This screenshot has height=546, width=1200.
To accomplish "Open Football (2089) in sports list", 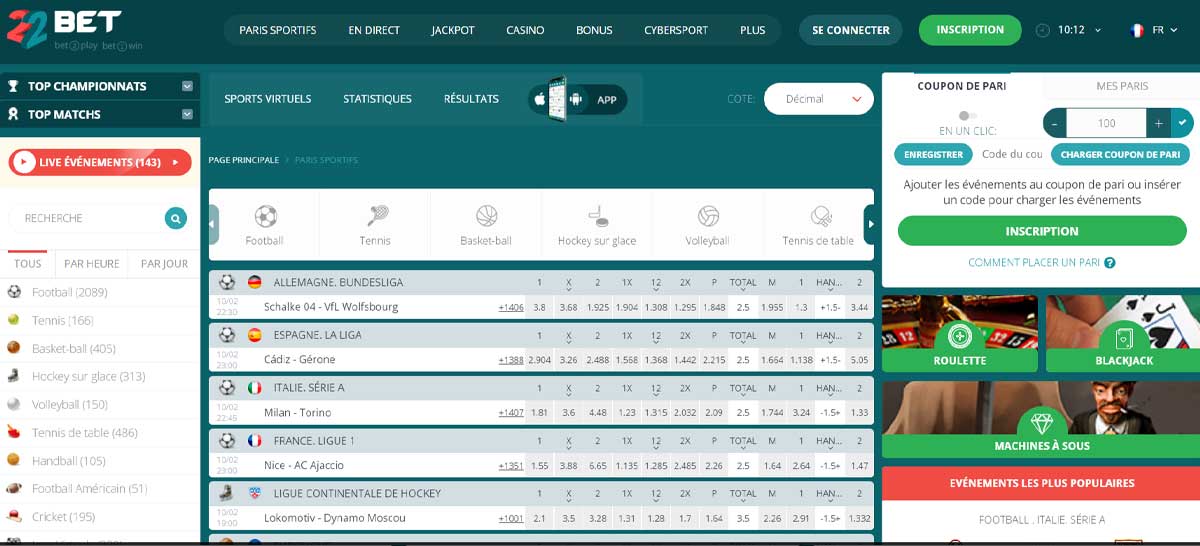I will [69, 292].
